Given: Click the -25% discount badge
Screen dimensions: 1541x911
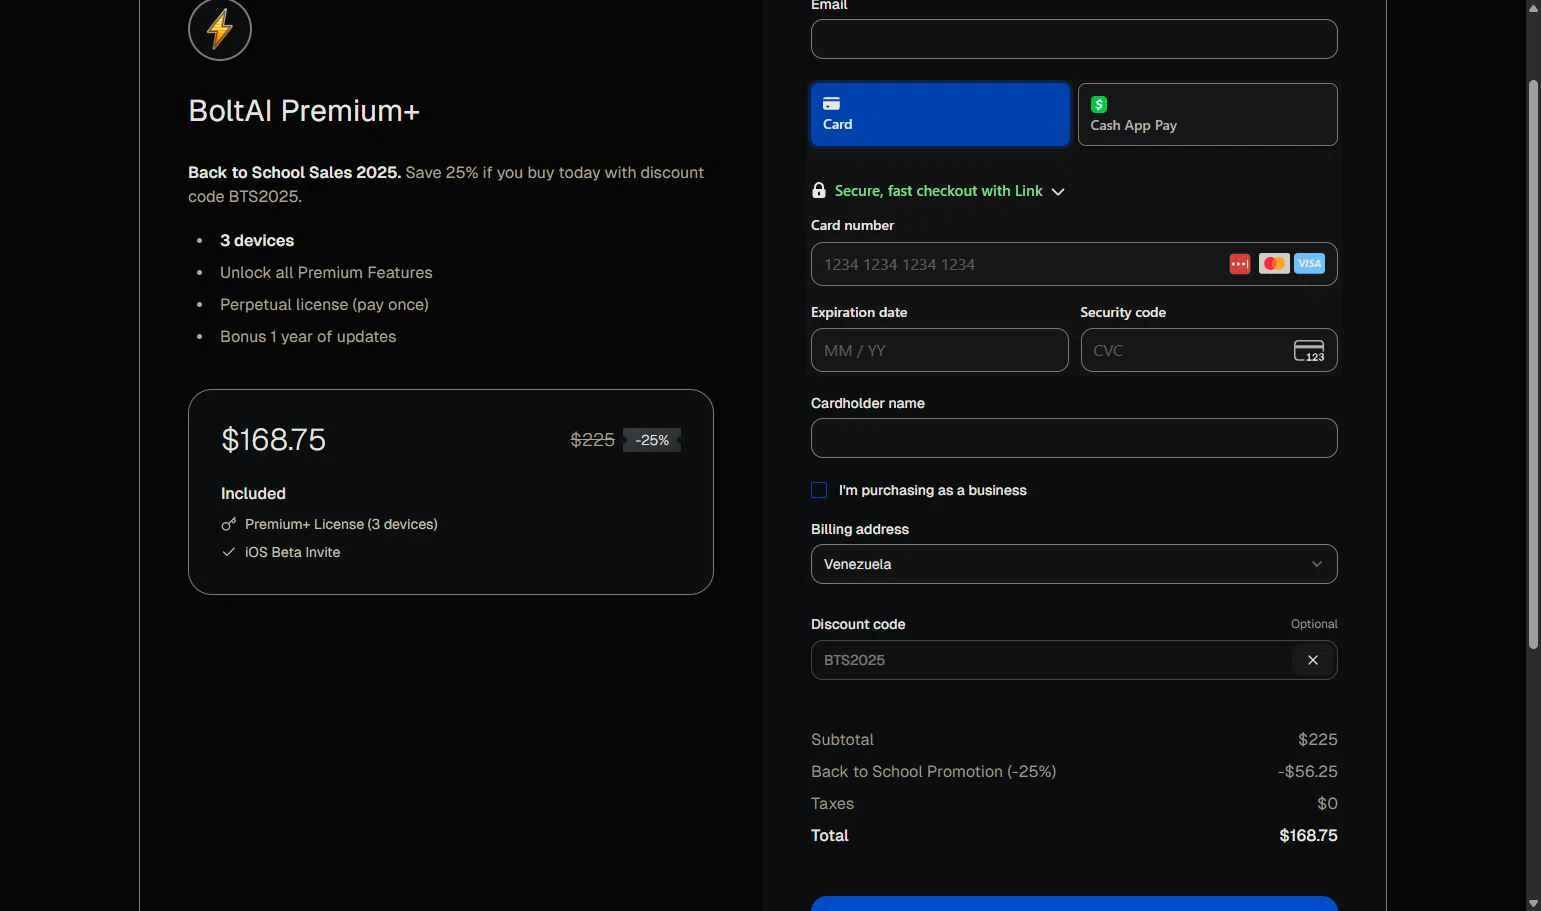Looking at the screenshot, I should pyautogui.click(x=652, y=440).
